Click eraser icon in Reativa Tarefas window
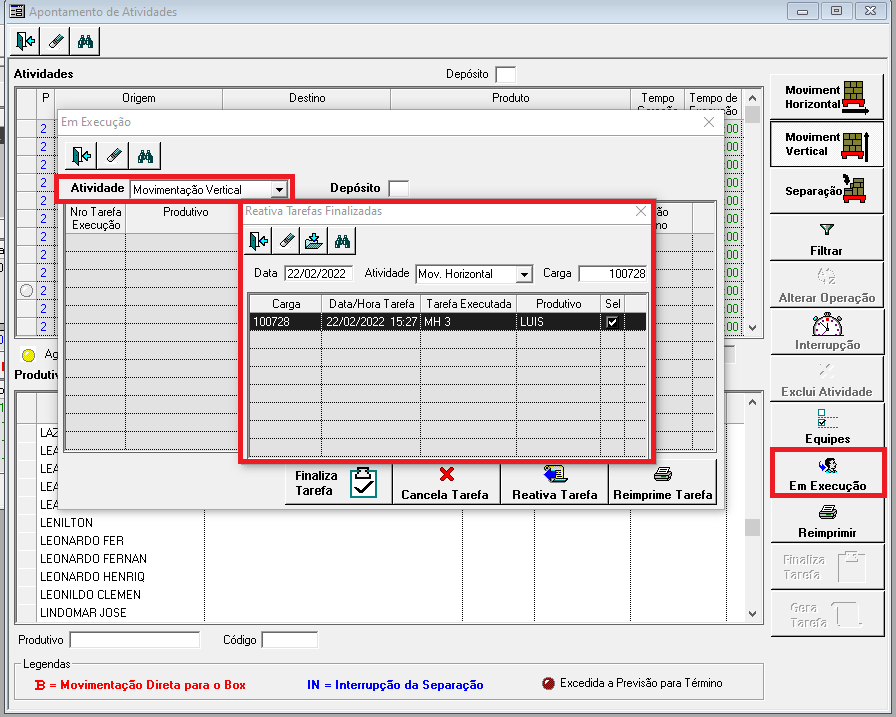Image resolution: width=896 pixels, height=717 pixels. coord(286,241)
